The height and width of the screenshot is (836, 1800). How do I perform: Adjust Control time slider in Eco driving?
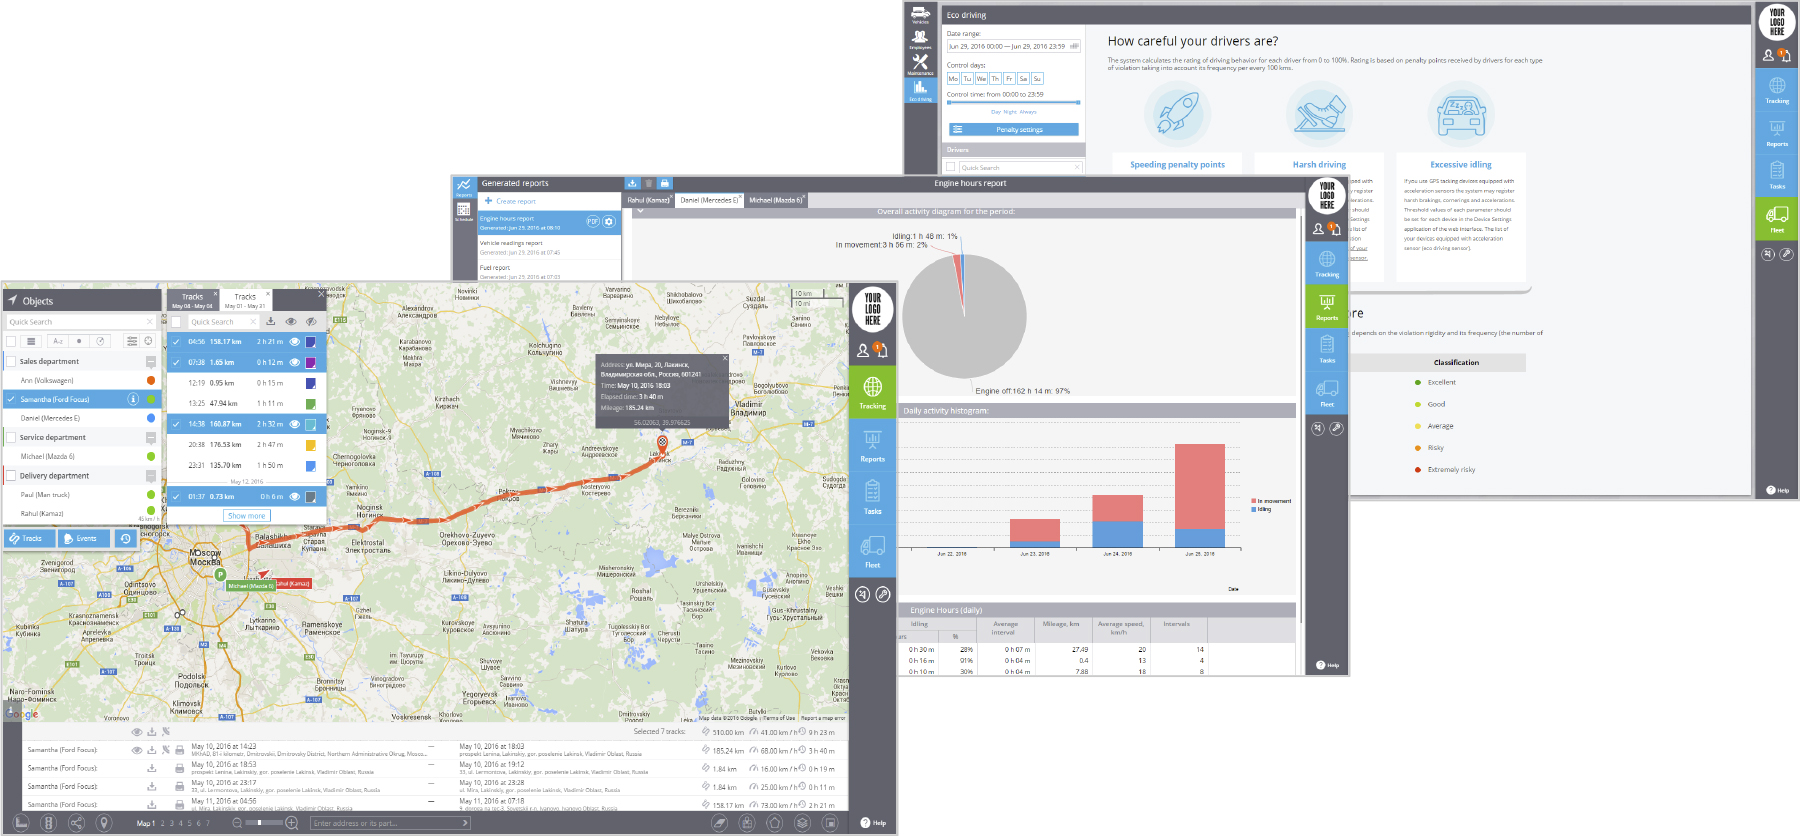[x=1014, y=102]
